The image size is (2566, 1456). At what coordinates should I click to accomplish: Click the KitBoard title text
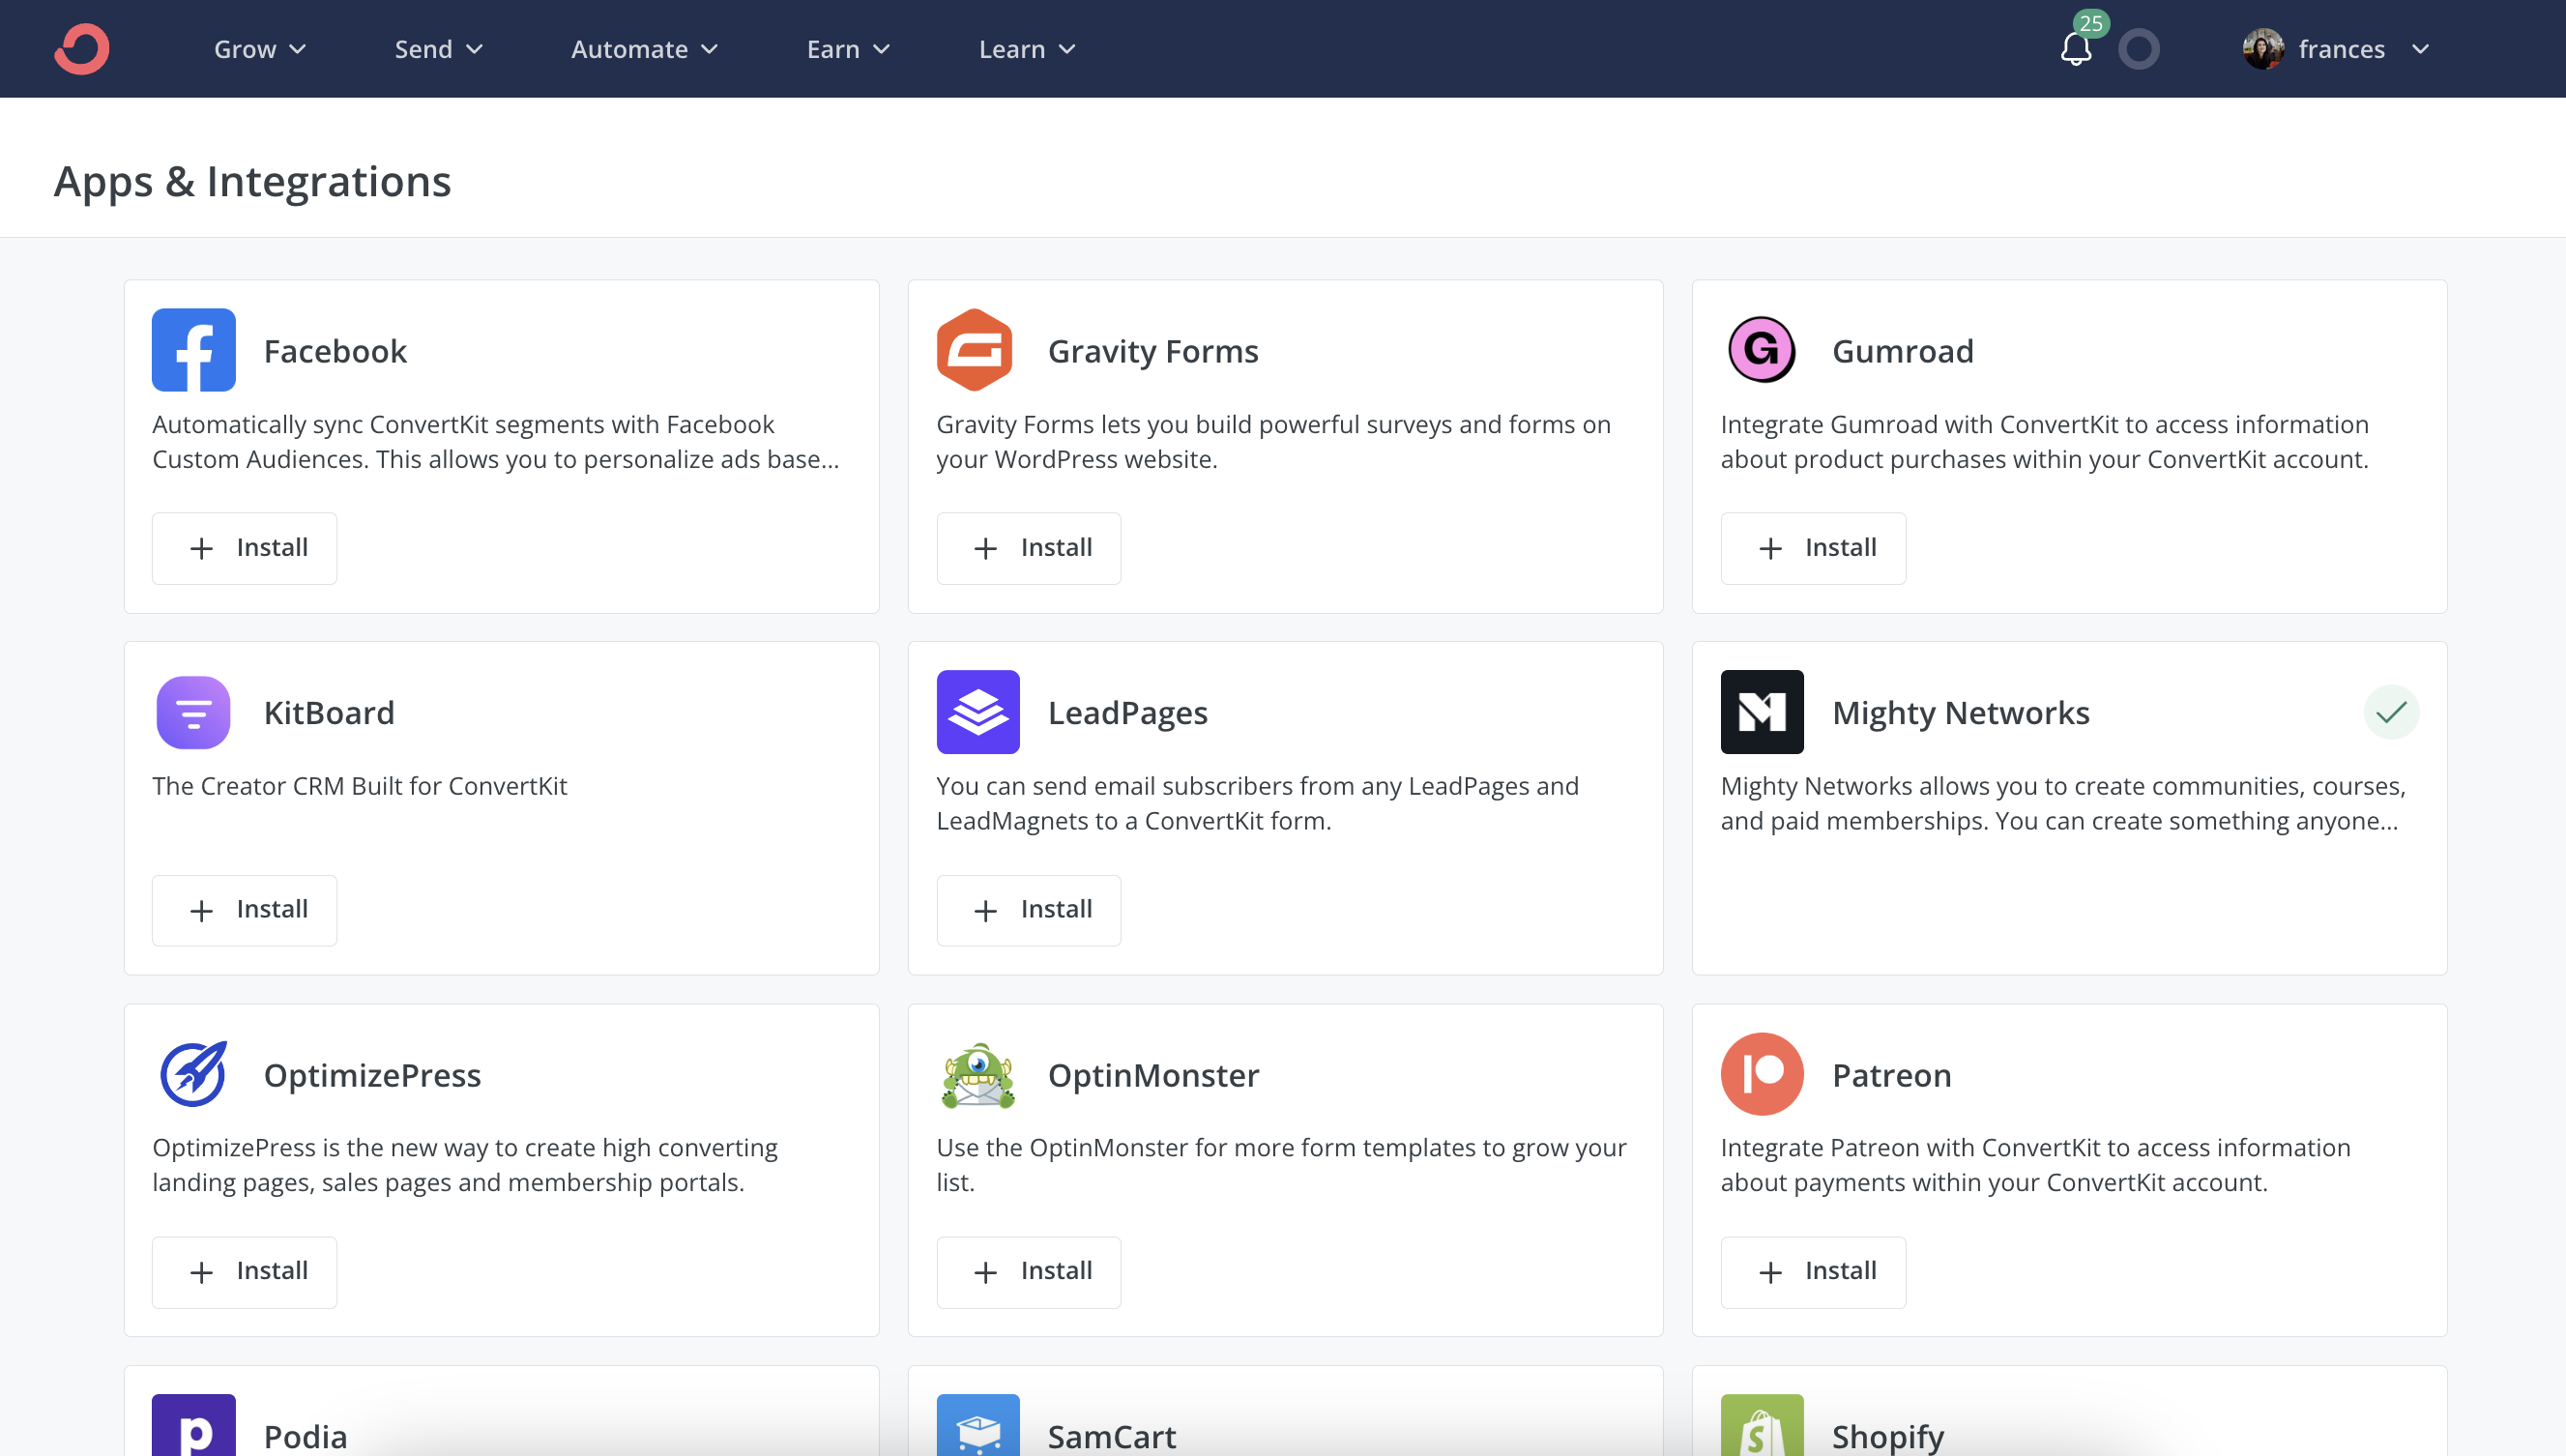[x=329, y=713]
